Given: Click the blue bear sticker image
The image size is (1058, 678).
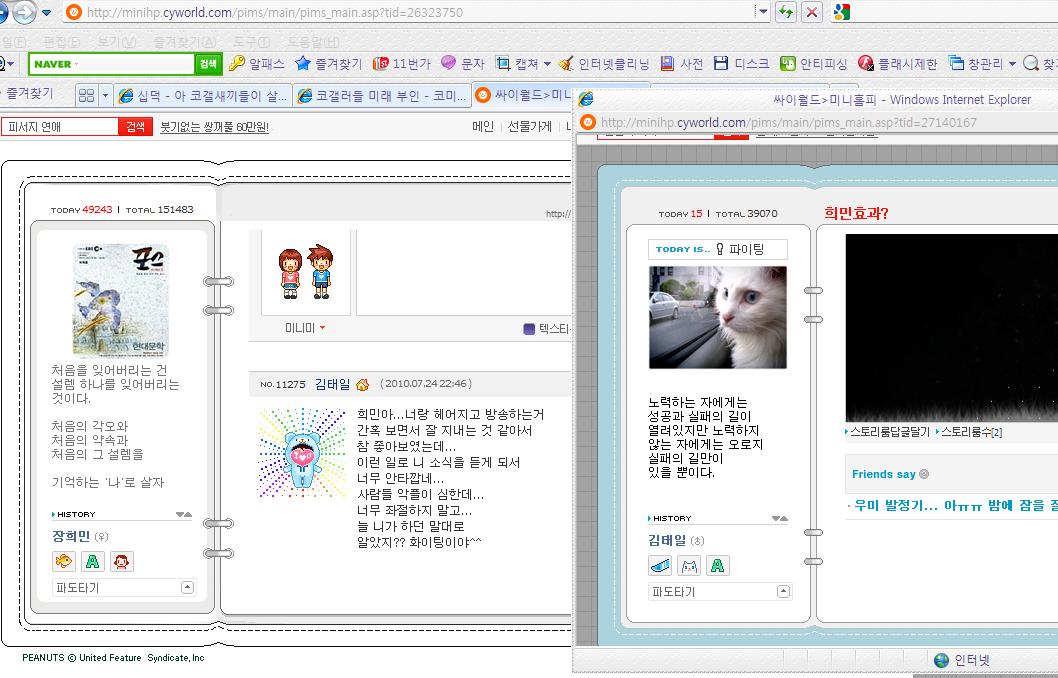Looking at the screenshot, I should (302, 453).
